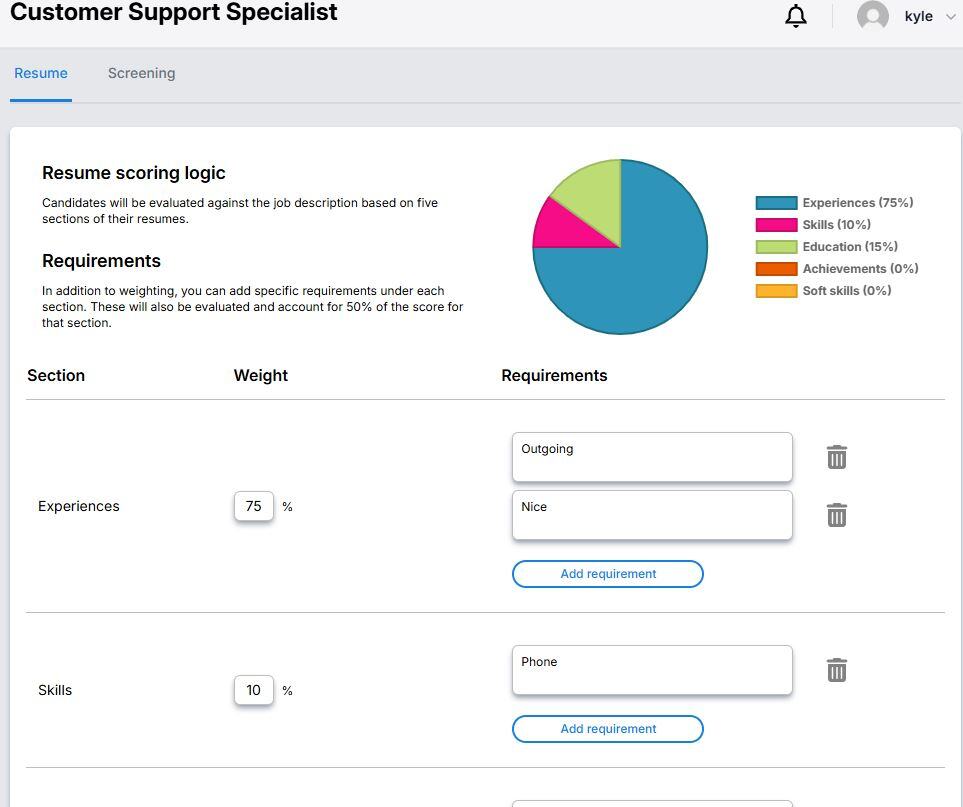Click the Section column header
Viewport: 963px width, 807px height.
56,375
